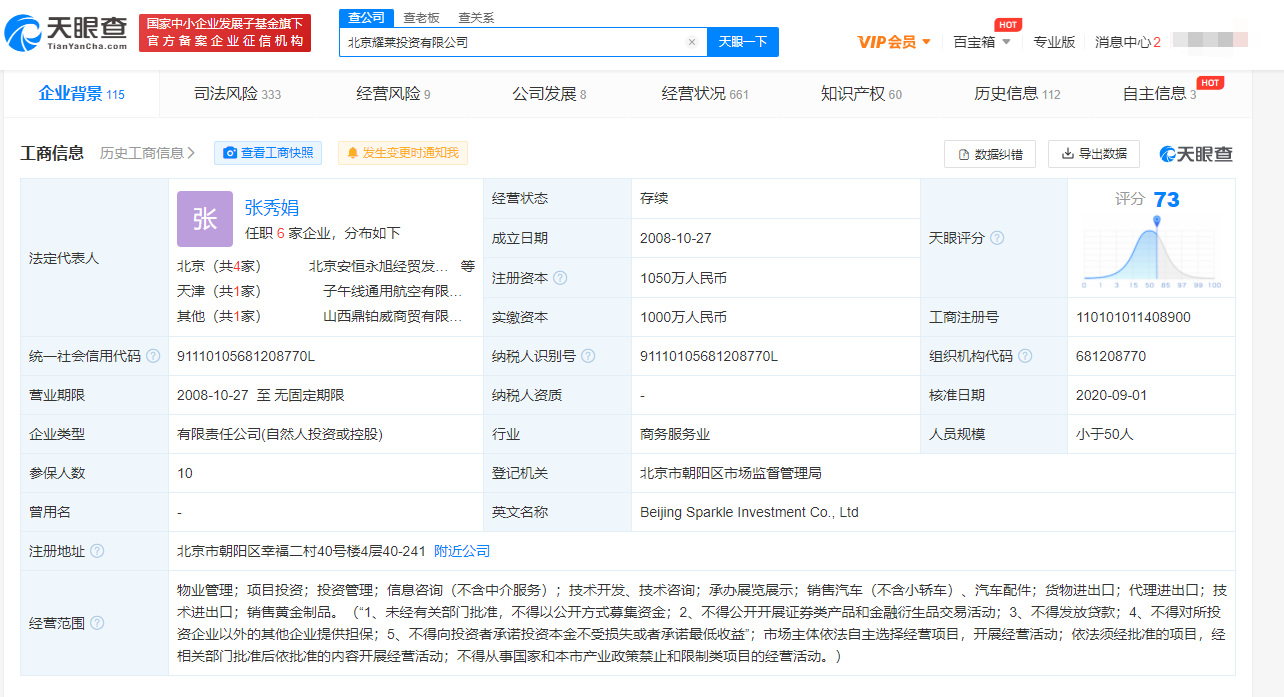Switch to the 查公司 search tab
The width and height of the screenshot is (1284, 697).
367,18
